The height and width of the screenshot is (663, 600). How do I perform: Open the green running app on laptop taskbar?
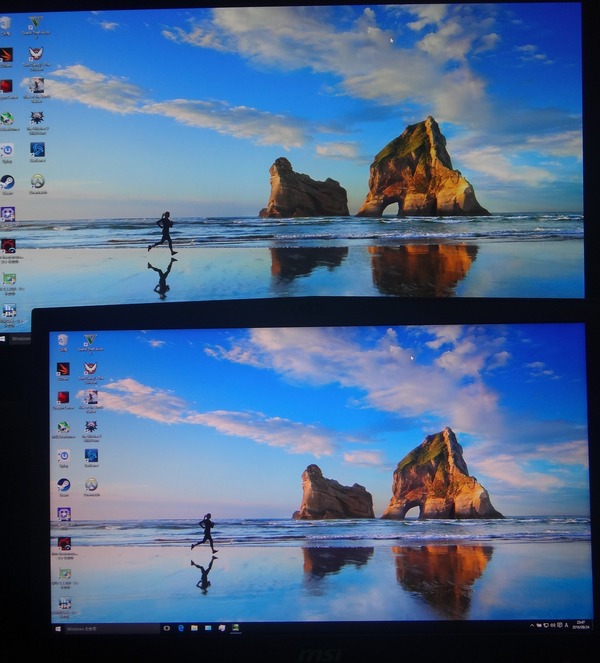coord(236,628)
